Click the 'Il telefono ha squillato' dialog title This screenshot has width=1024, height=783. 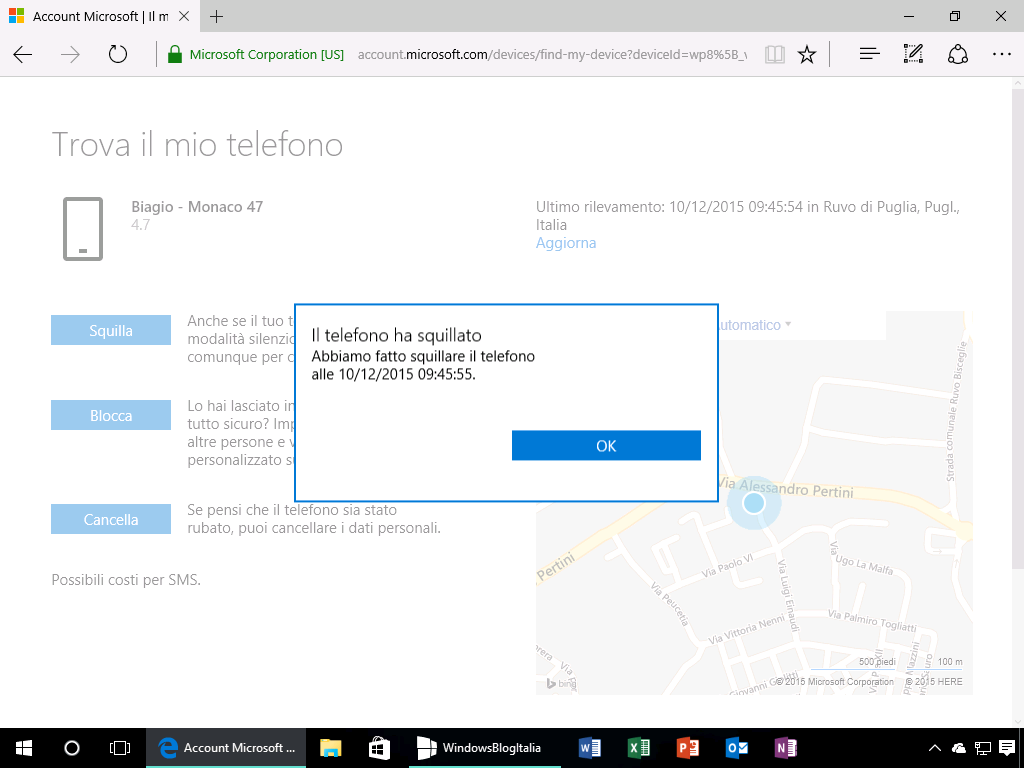[396, 336]
